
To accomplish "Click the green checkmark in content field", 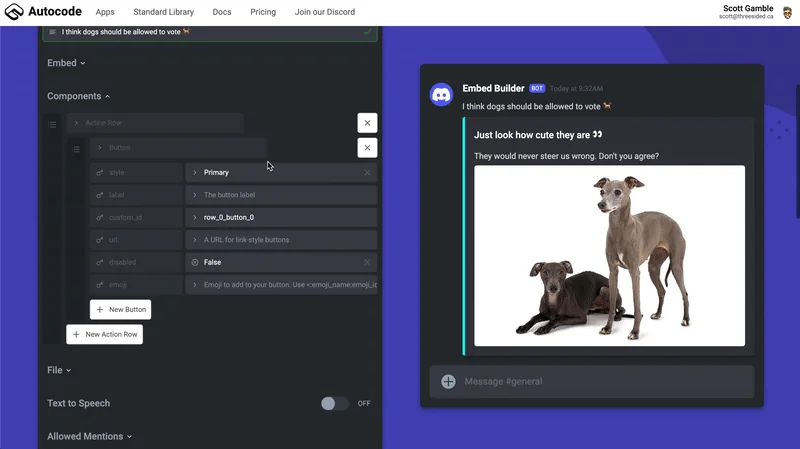I will click(x=368, y=32).
